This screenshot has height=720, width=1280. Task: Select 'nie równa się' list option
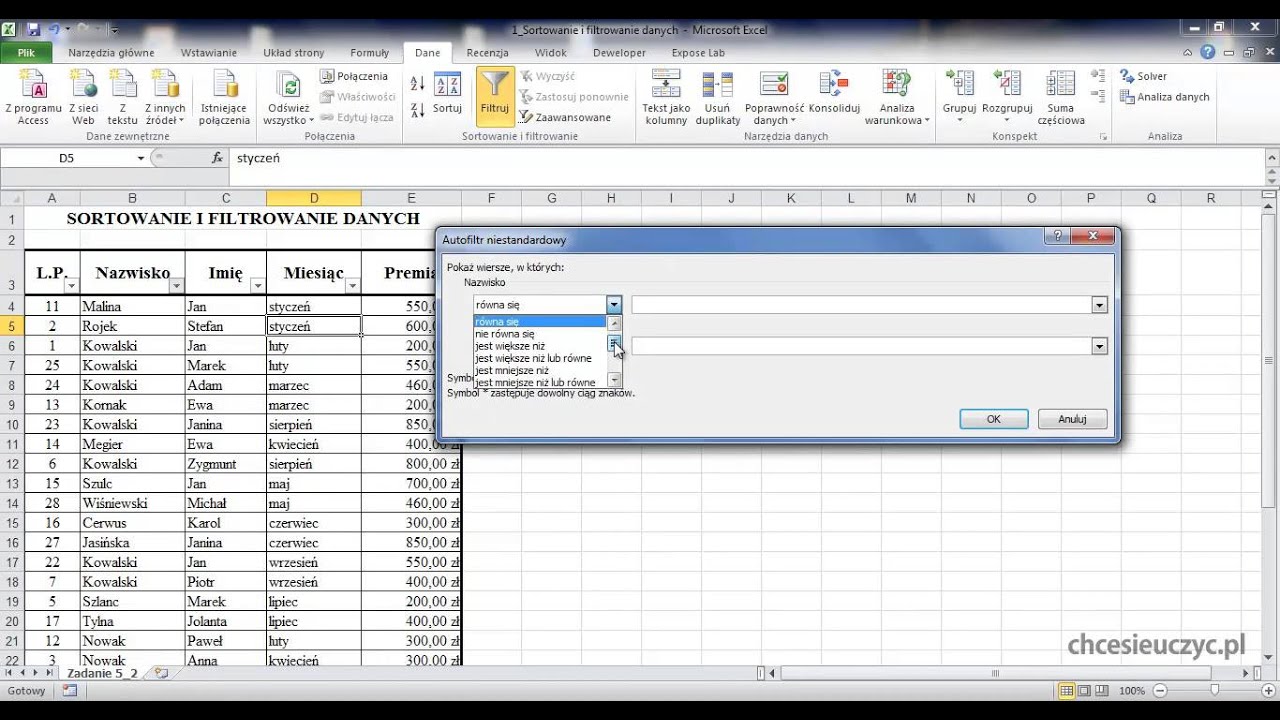pos(540,334)
